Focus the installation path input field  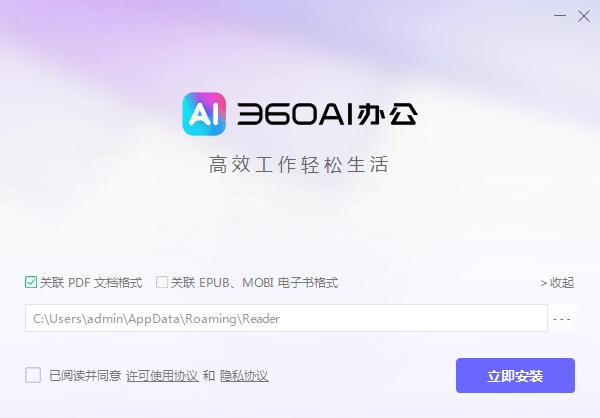[x=286, y=318]
